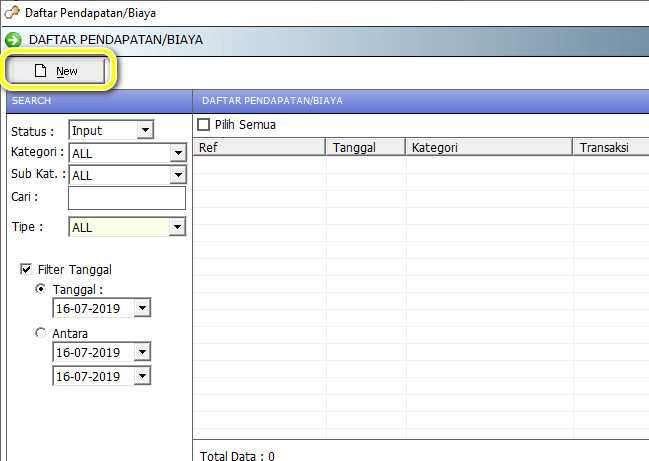Open the Sub Kat. dropdown
Image resolution: width=649 pixels, height=461 pixels.
tap(177, 175)
